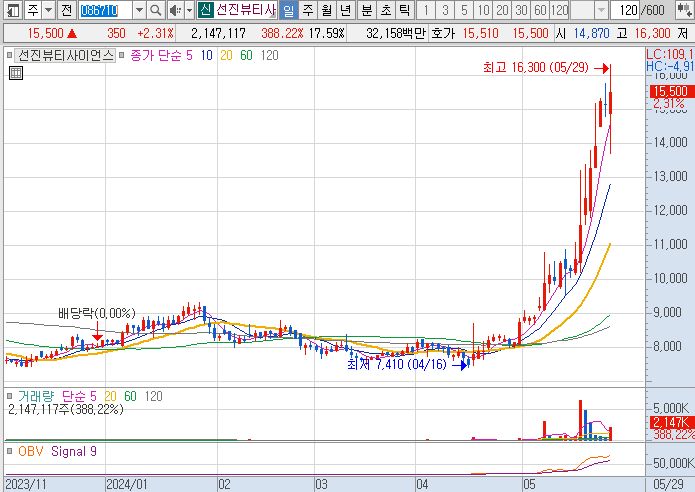Click the trading value 32,158백만
The image size is (695, 492).
click(x=396, y=33)
